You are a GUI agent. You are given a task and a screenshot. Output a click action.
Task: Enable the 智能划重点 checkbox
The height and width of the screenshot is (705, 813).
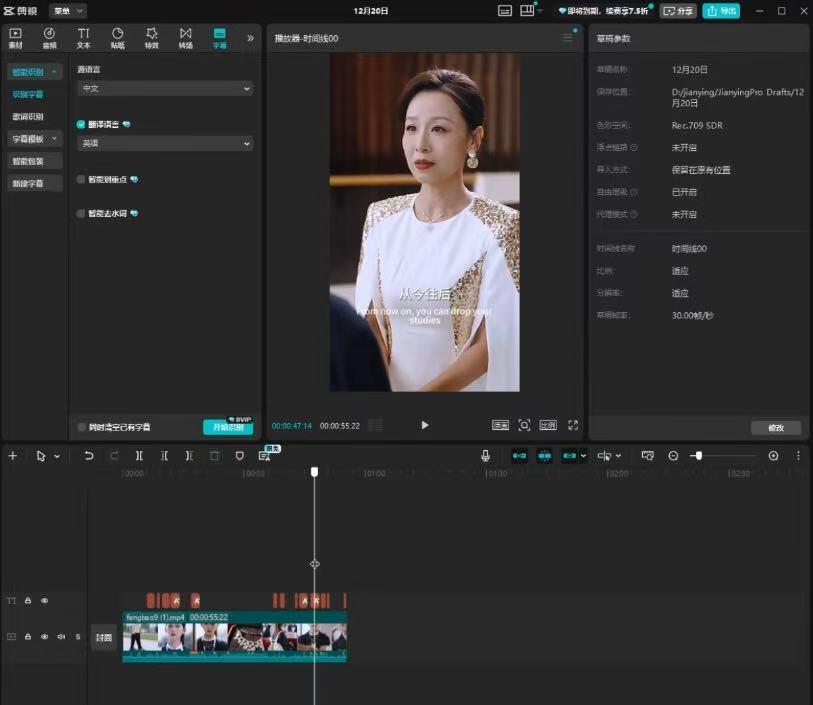click(x=81, y=179)
